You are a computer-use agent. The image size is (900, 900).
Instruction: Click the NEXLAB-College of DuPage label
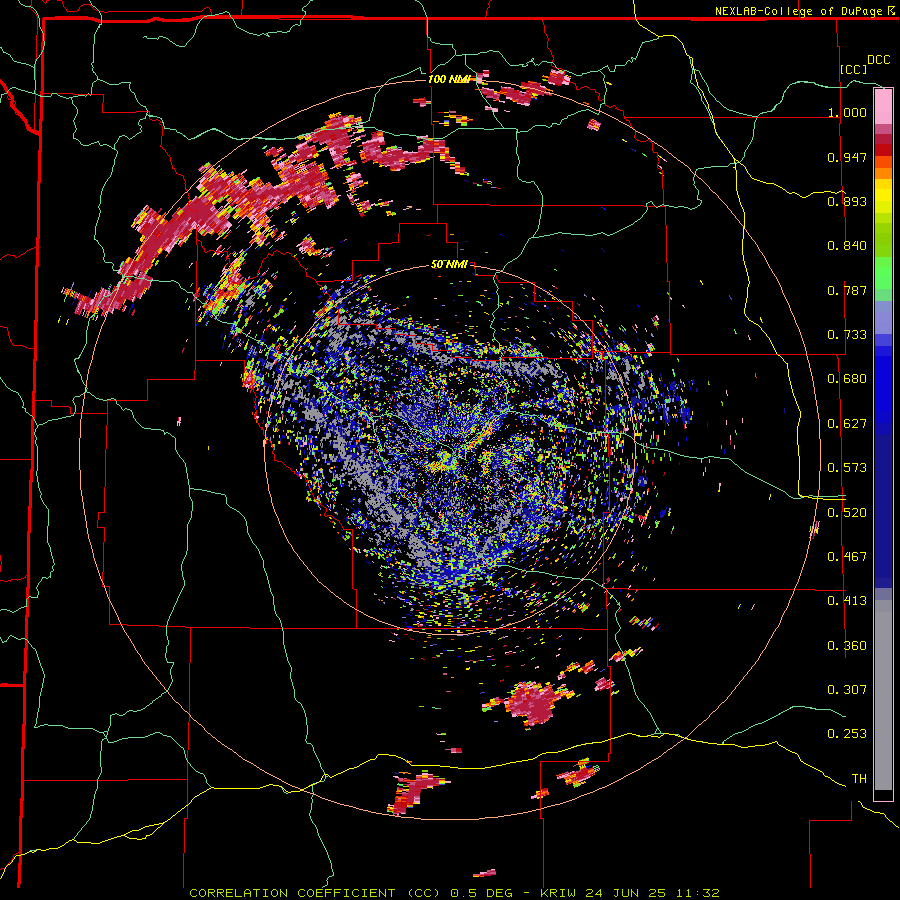tap(800, 11)
